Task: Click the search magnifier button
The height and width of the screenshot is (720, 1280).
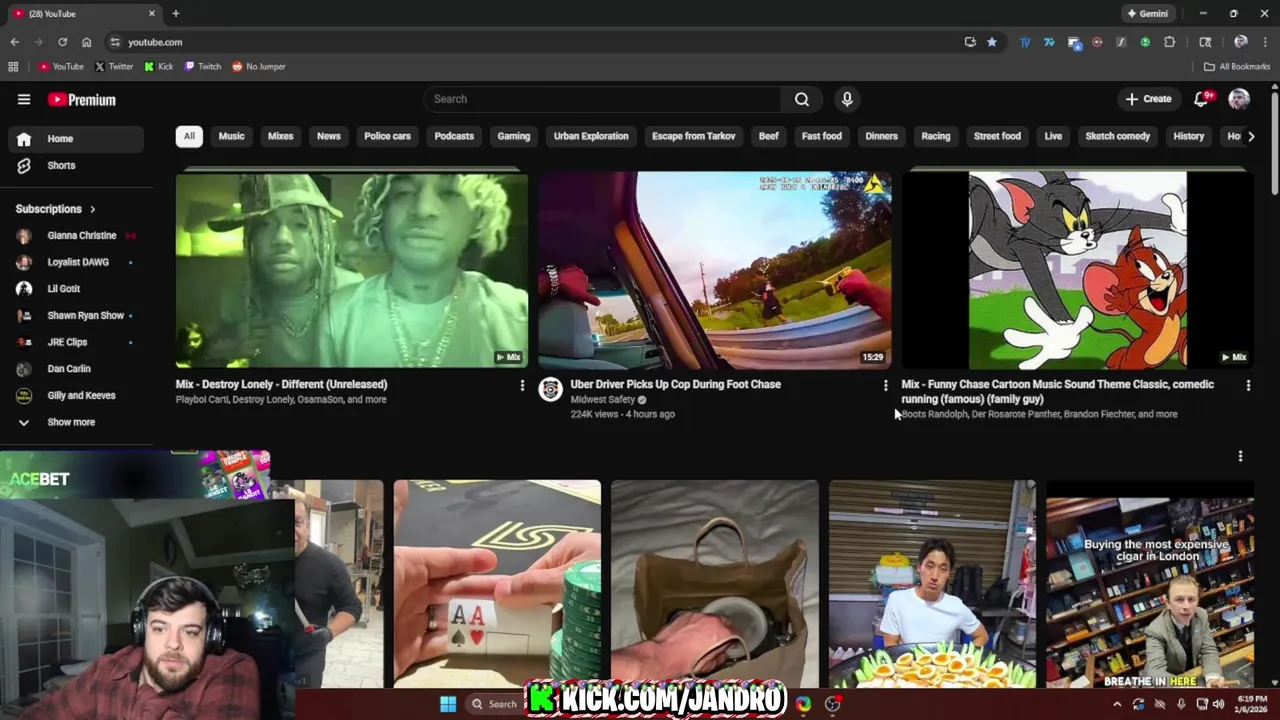Action: 801,99
